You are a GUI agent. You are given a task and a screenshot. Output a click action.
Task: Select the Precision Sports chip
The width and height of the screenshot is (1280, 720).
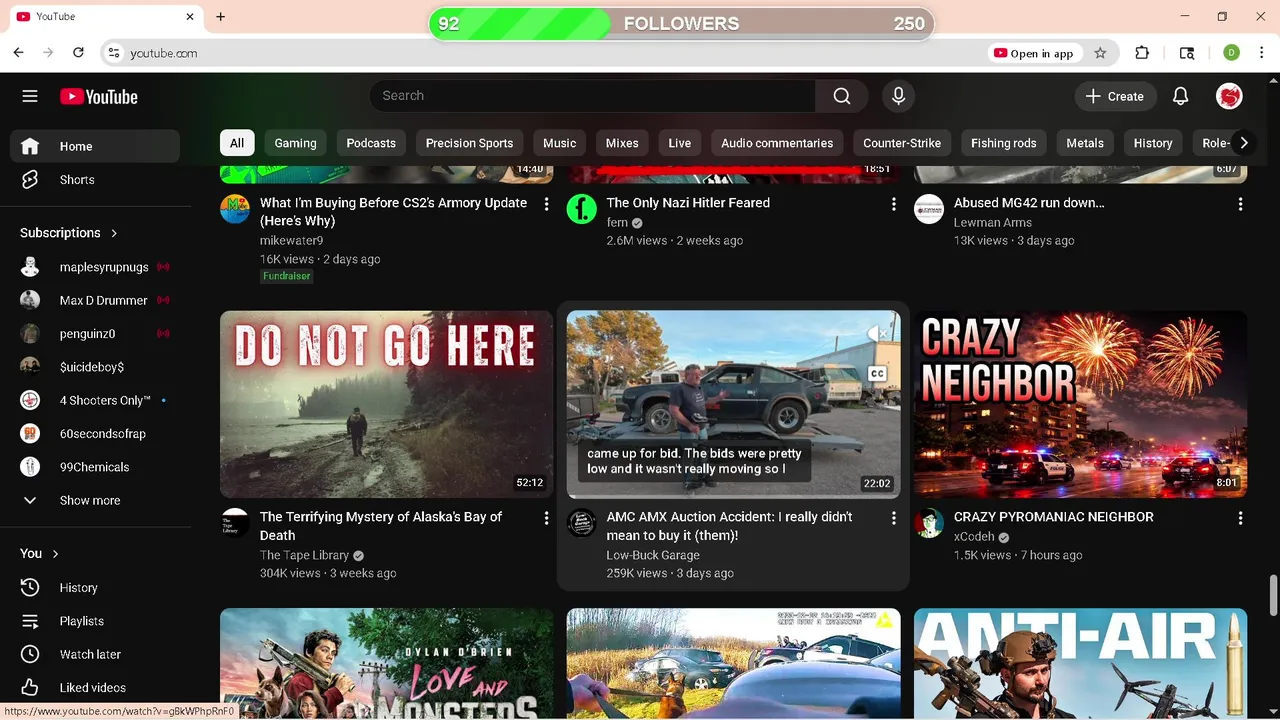click(469, 143)
